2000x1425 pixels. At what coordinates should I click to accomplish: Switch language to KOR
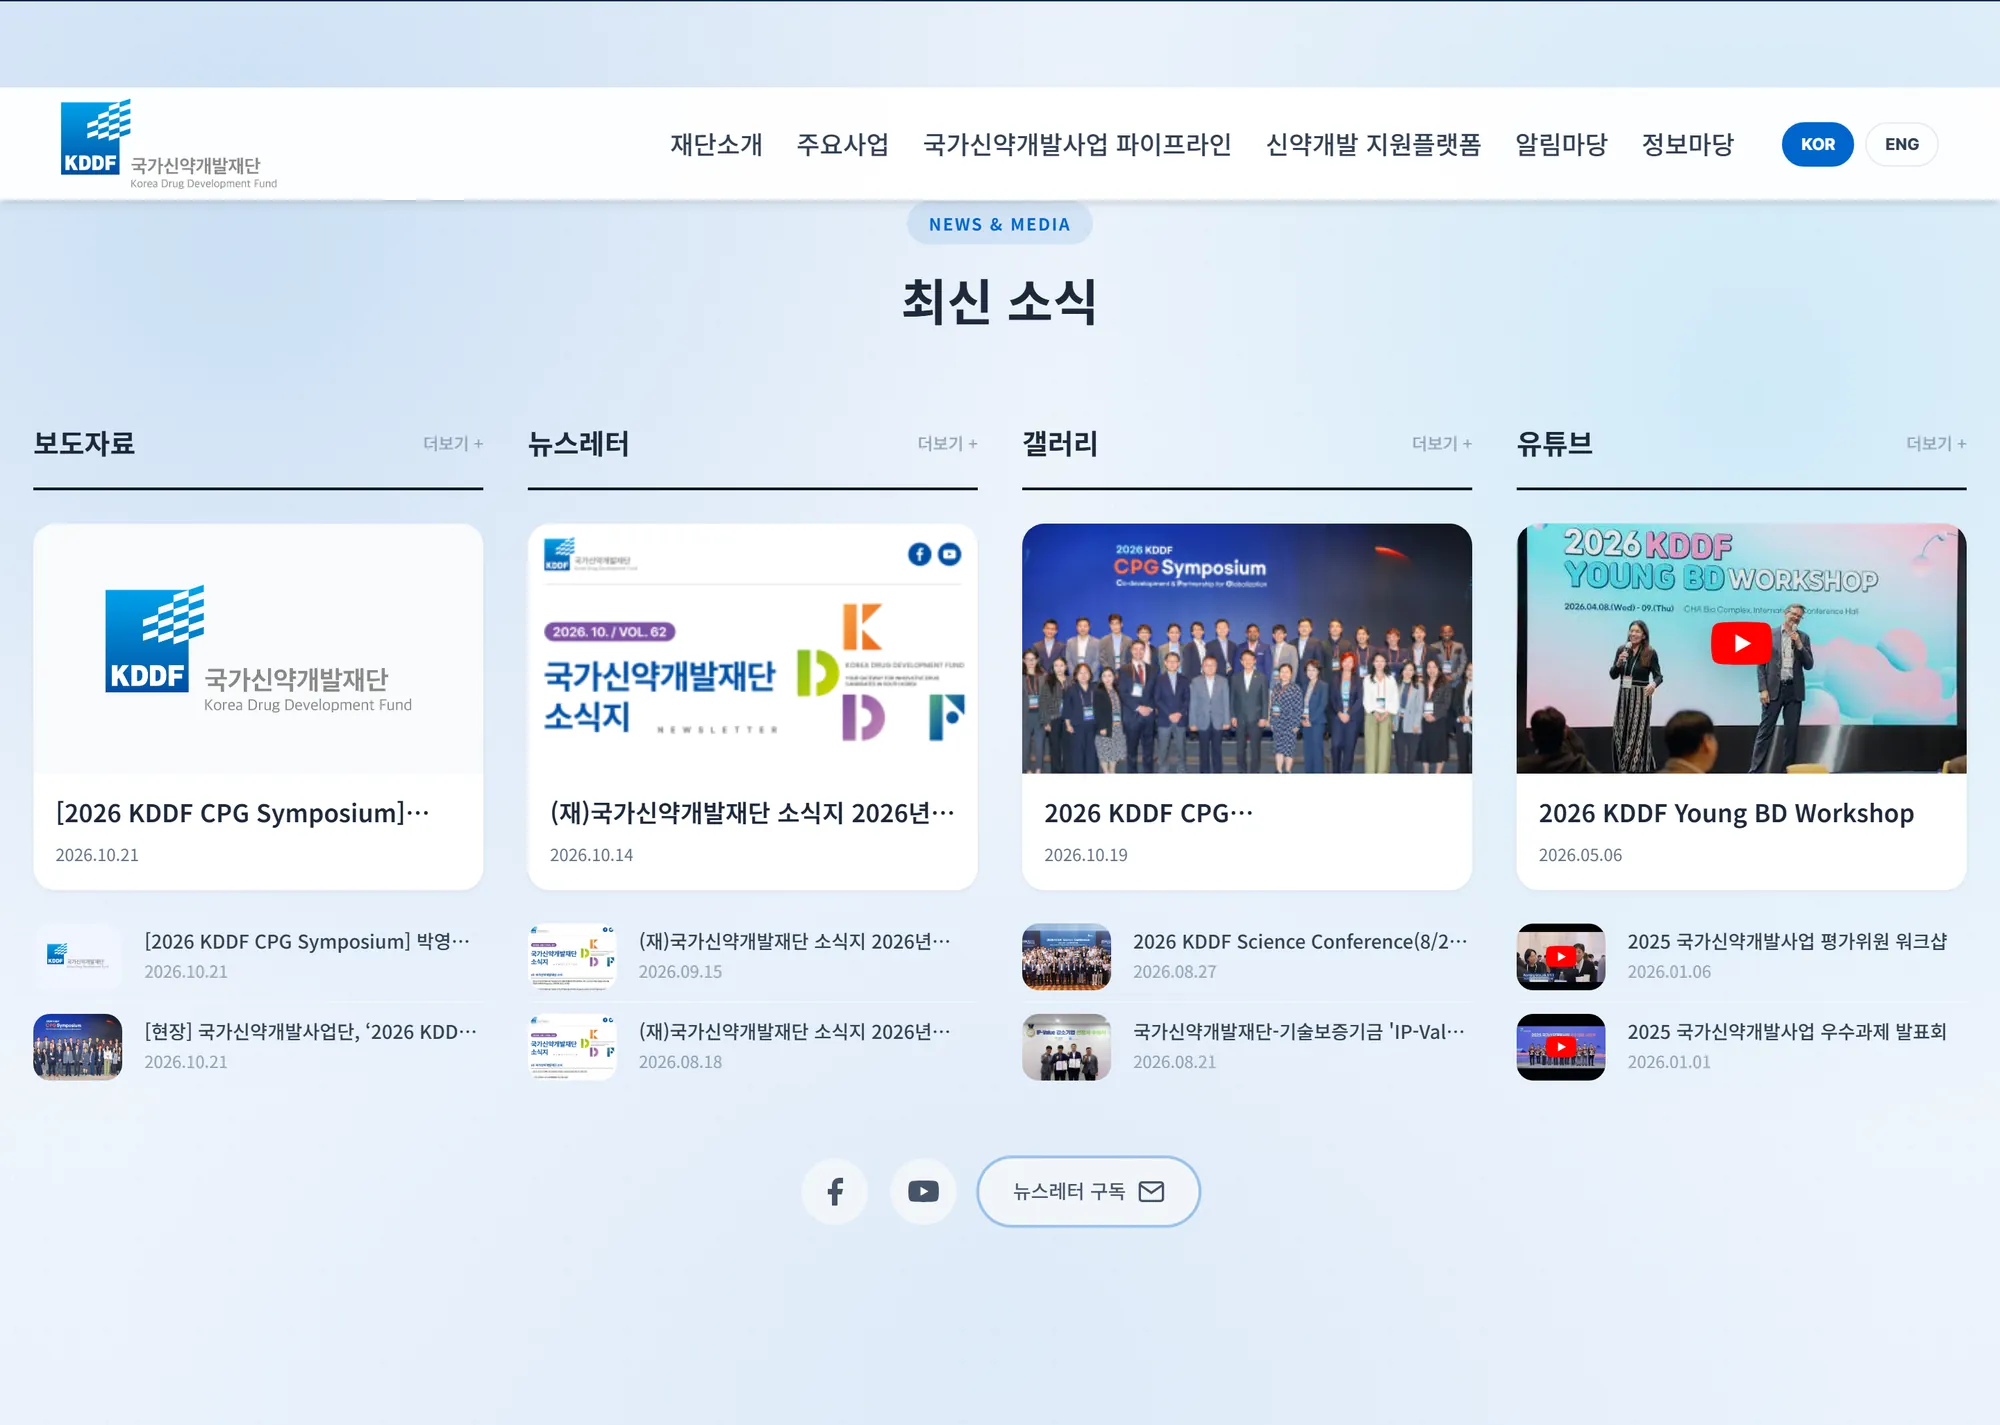(x=1817, y=144)
